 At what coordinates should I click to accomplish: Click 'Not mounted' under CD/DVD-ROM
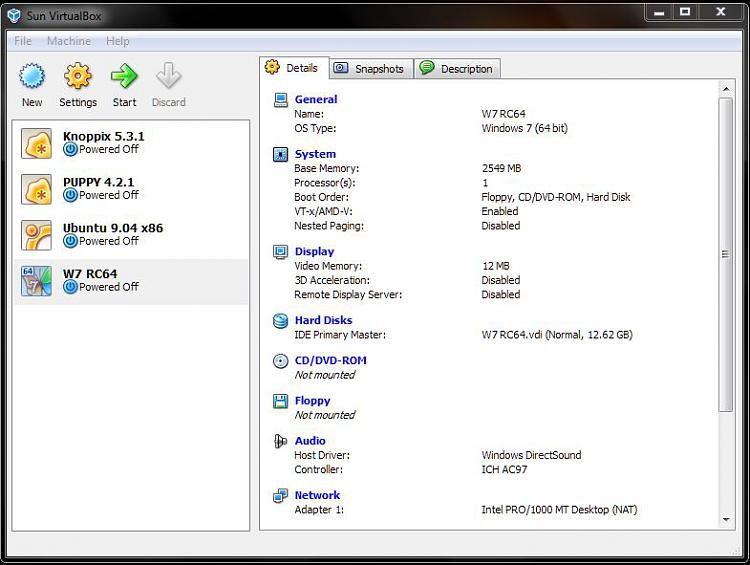pos(325,375)
